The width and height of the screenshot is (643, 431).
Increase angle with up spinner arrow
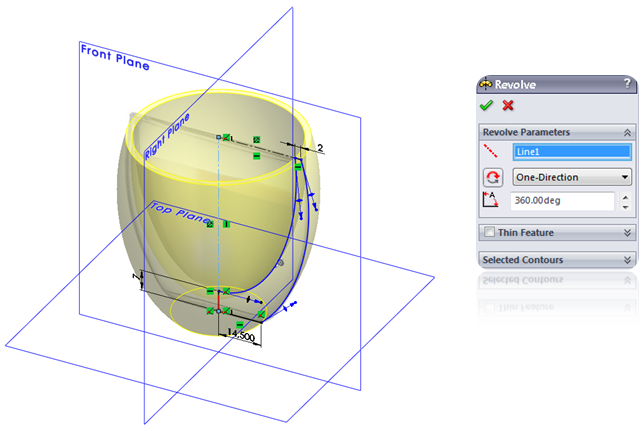point(625,197)
